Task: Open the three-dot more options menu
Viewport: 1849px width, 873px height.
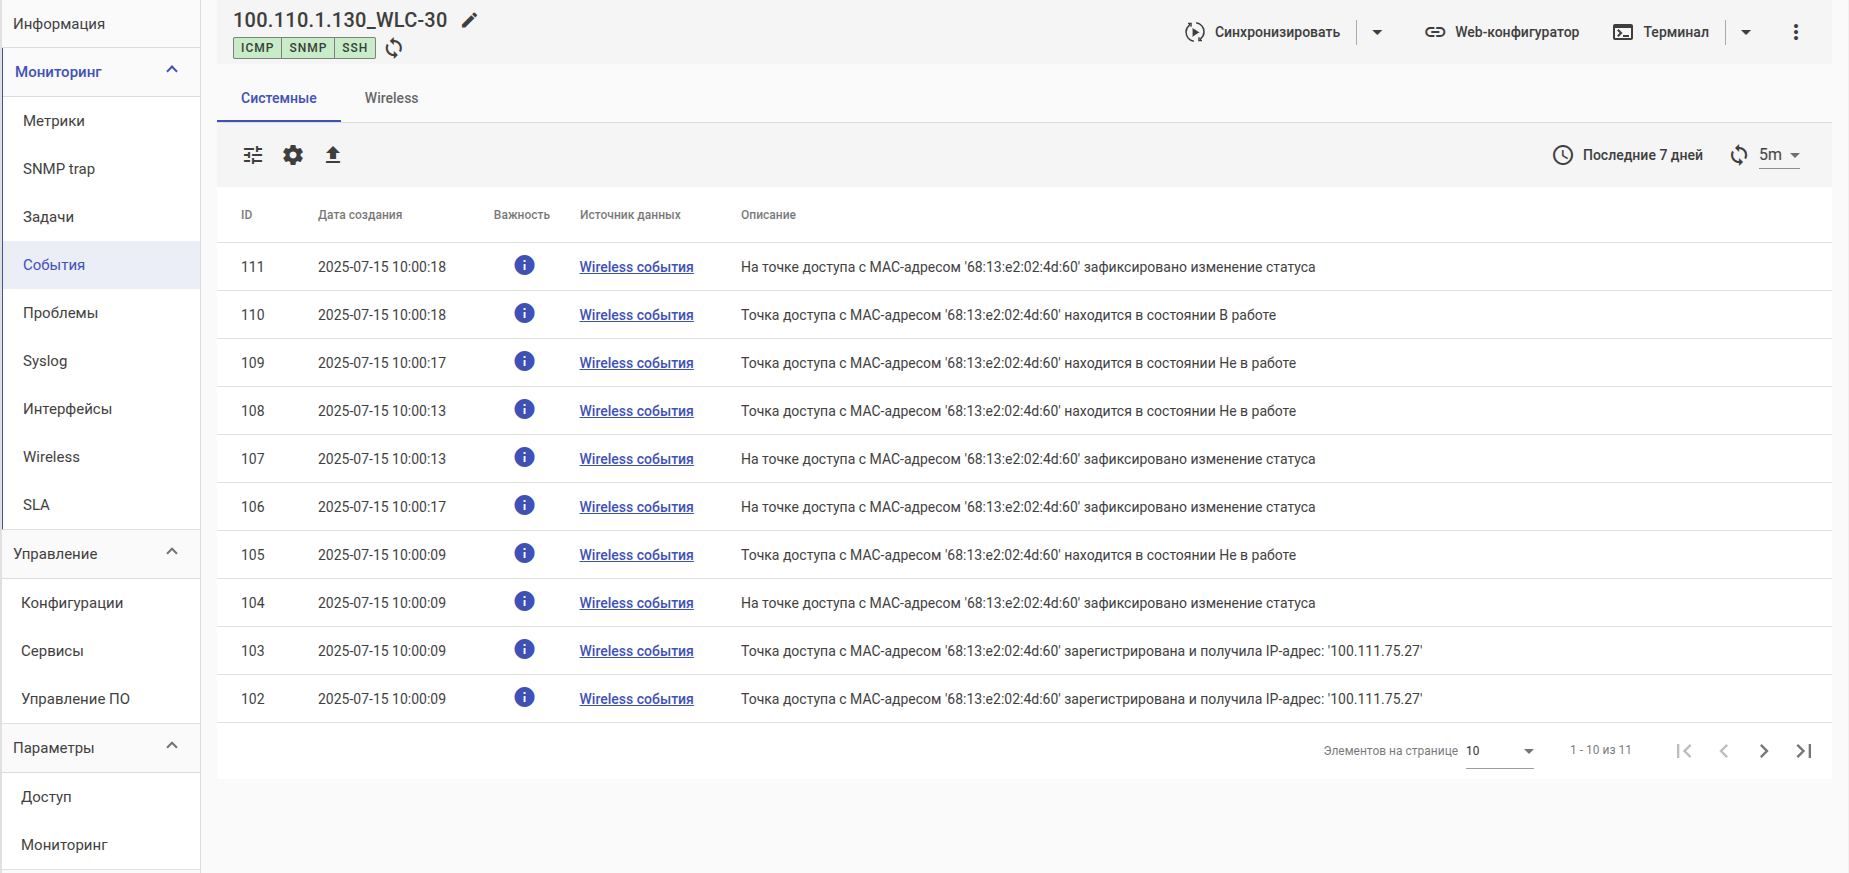Action: tap(1795, 32)
